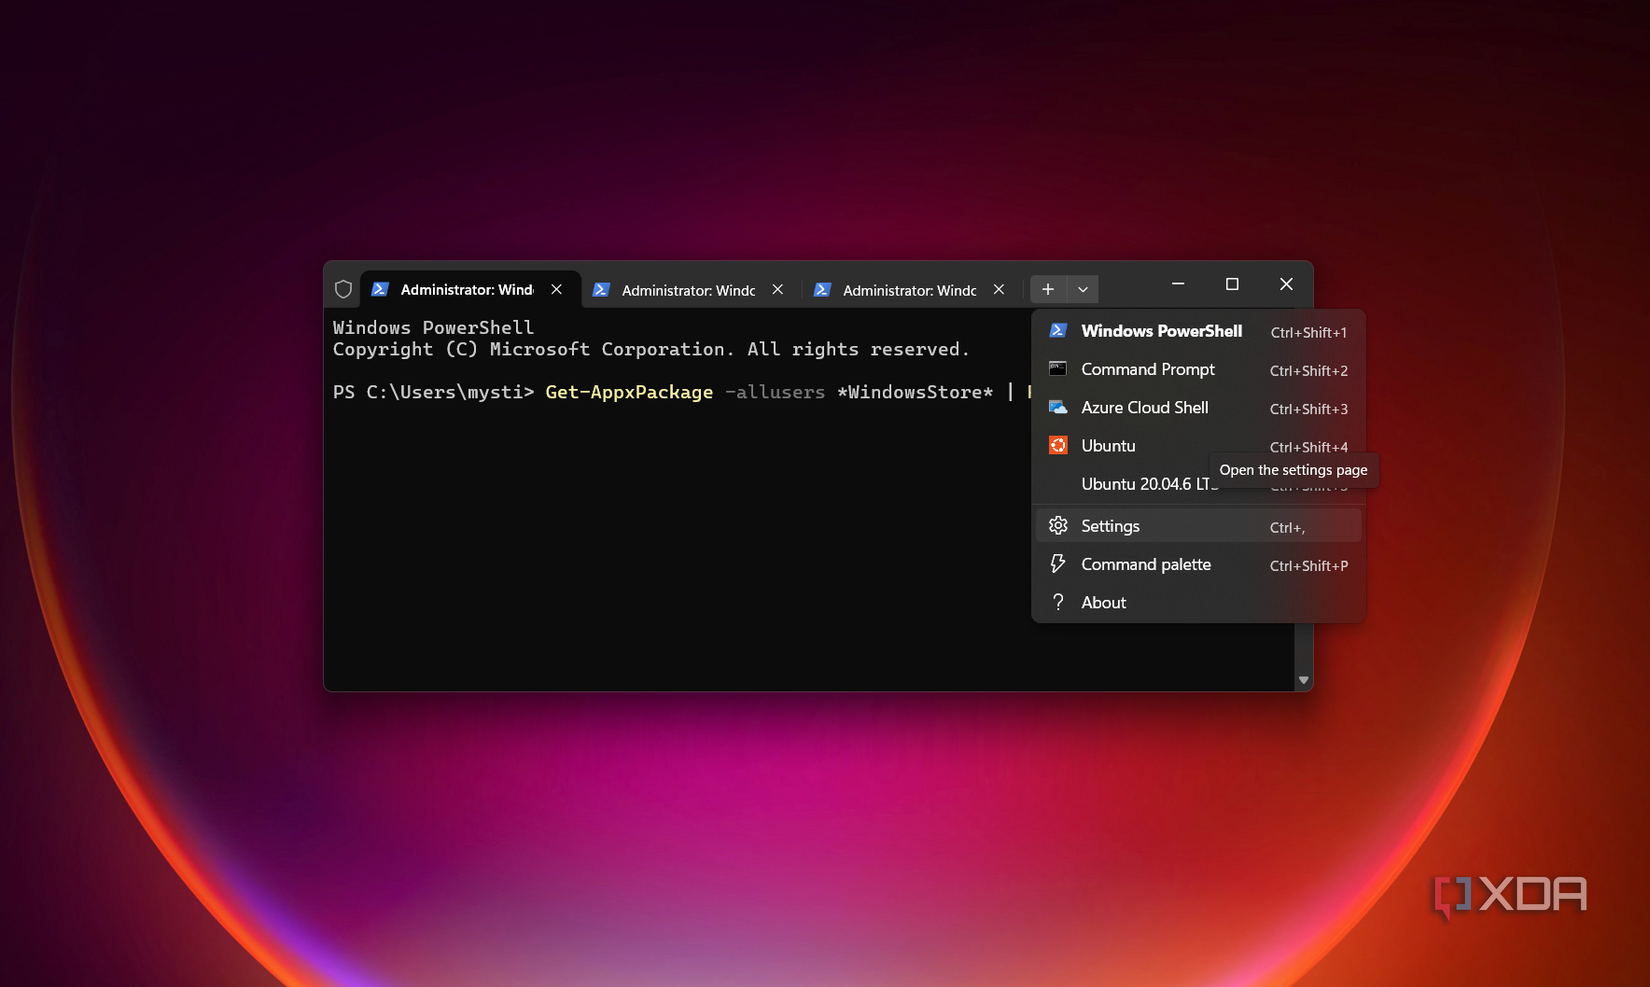Launch Azure Cloud Shell from menu
The image size is (1650, 987).
[x=1198, y=407]
